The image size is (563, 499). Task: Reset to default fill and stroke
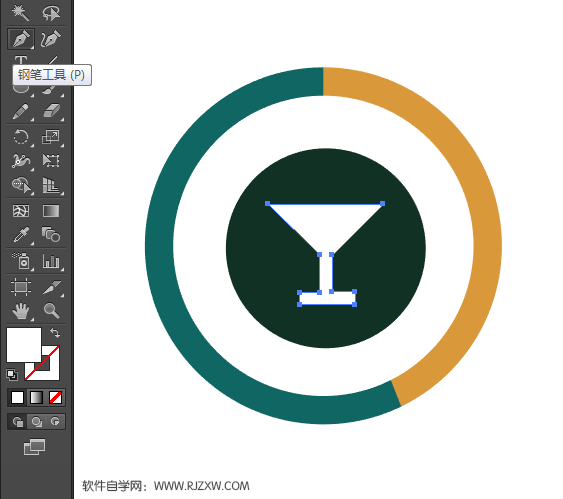[x=12, y=375]
